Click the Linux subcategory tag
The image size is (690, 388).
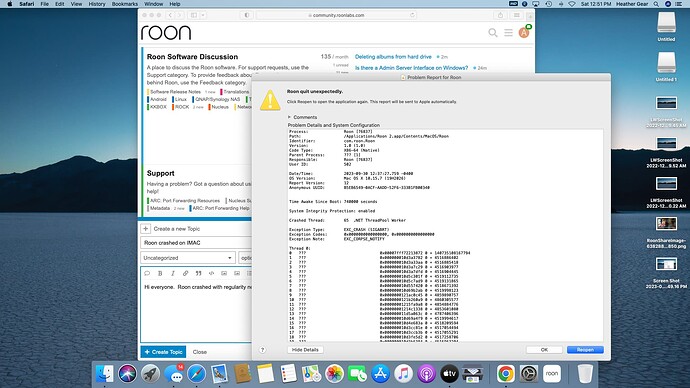point(181,99)
